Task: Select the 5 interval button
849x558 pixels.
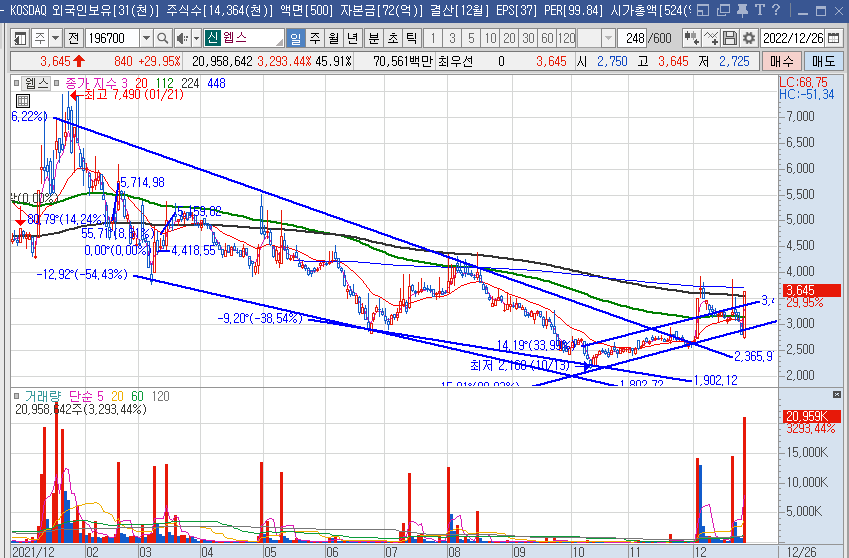Action: click(x=471, y=38)
